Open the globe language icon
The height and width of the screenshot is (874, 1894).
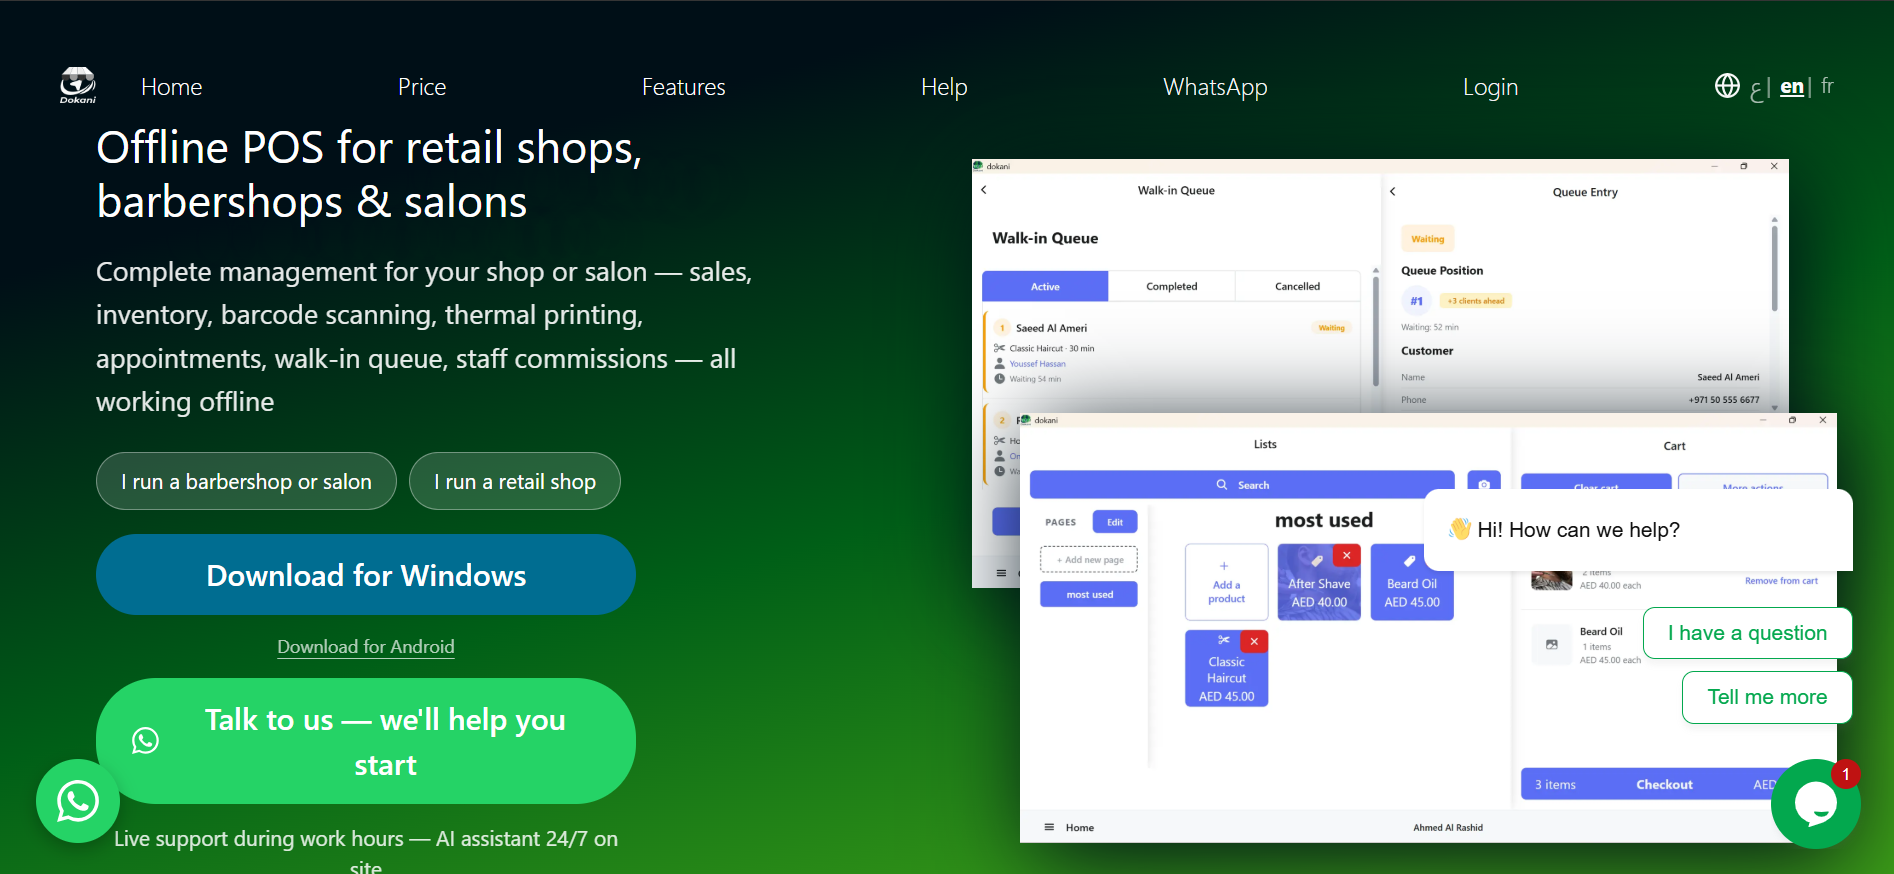1727,86
